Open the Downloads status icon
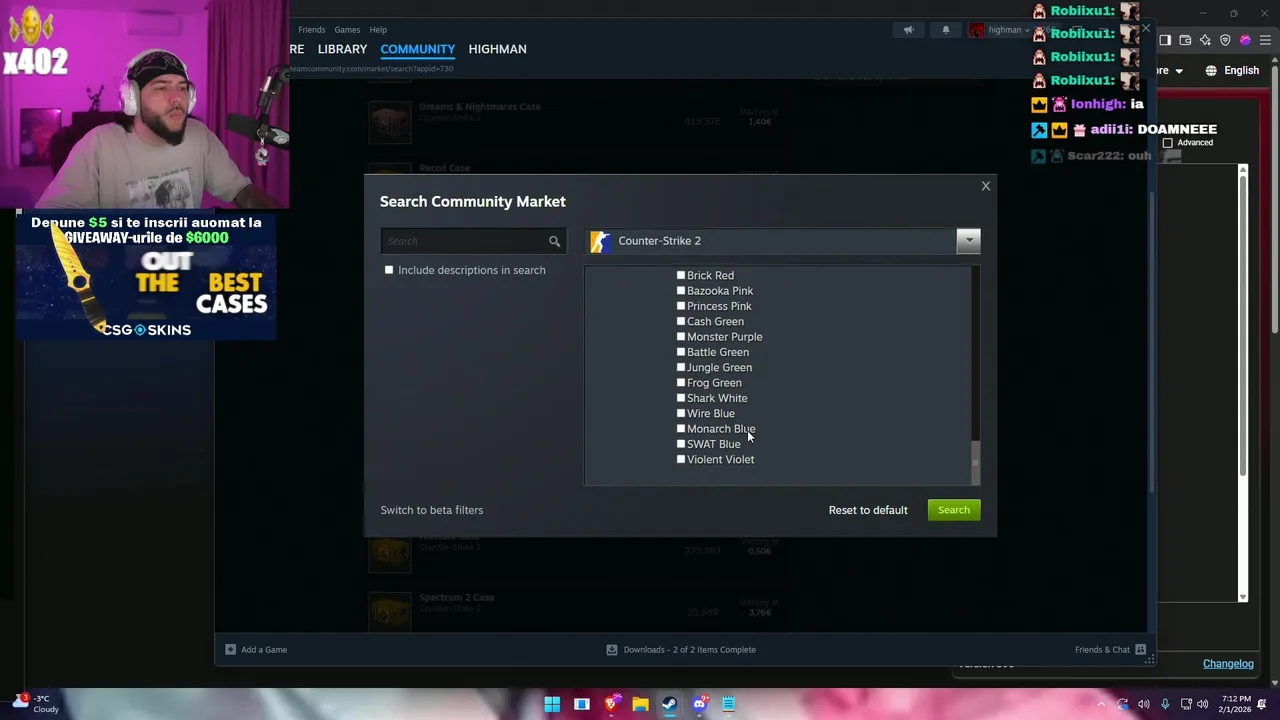The width and height of the screenshot is (1280, 720). [611, 649]
